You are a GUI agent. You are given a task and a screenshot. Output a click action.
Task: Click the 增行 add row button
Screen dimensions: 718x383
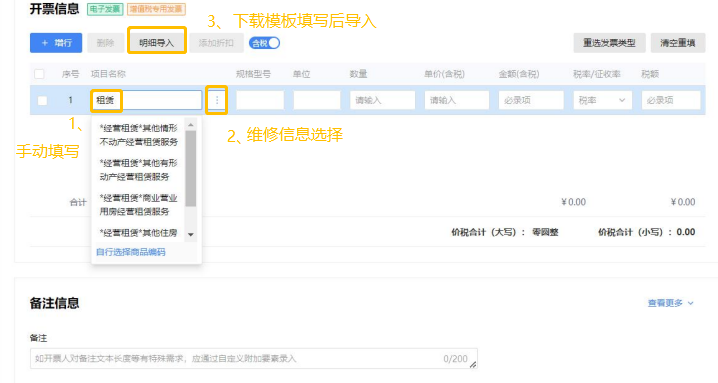56,43
